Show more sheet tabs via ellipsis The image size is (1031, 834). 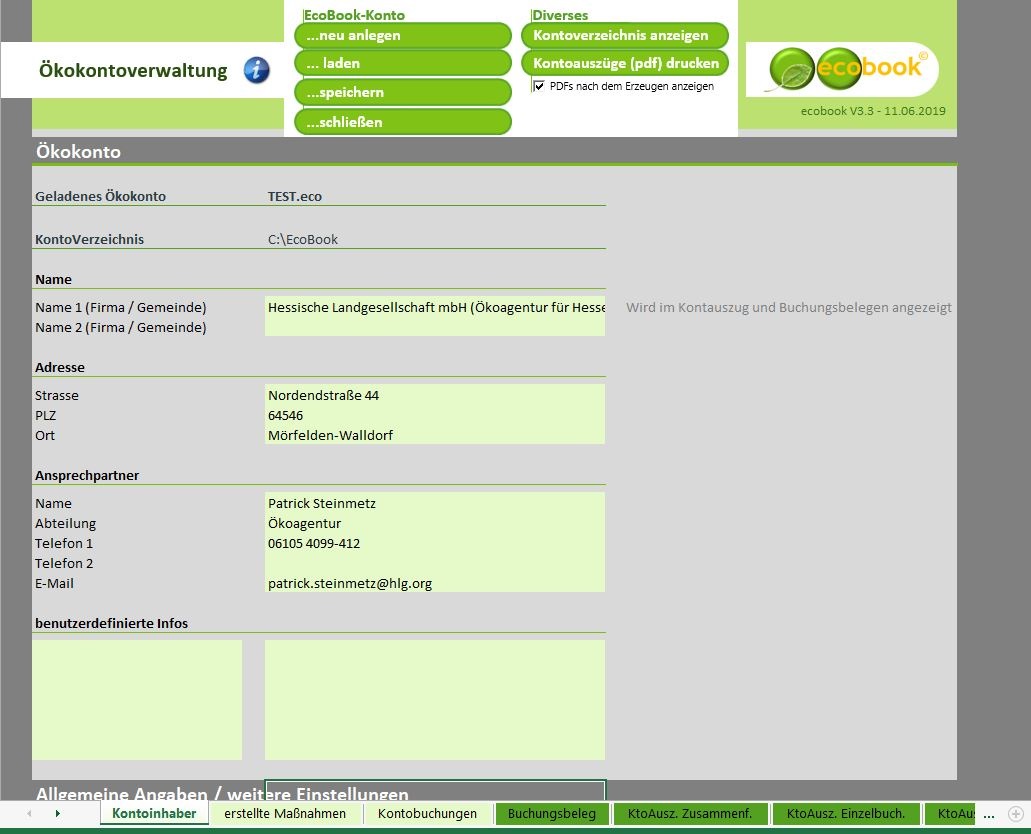point(989,814)
